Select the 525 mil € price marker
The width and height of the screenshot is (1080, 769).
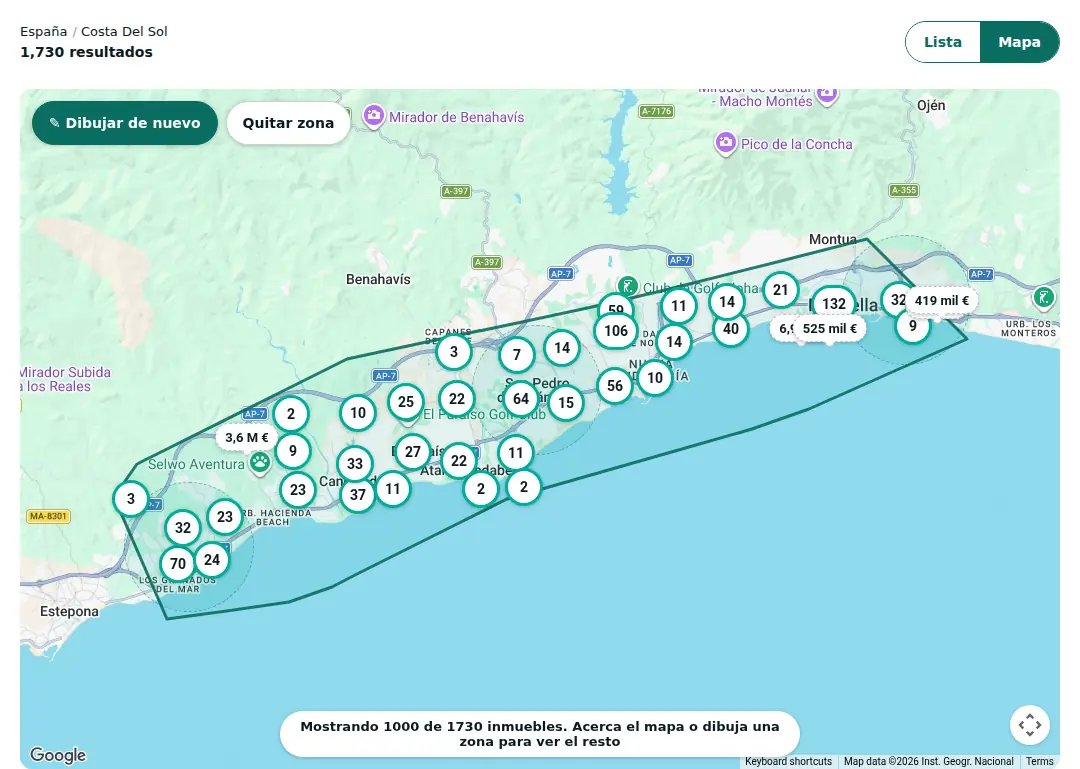point(829,329)
